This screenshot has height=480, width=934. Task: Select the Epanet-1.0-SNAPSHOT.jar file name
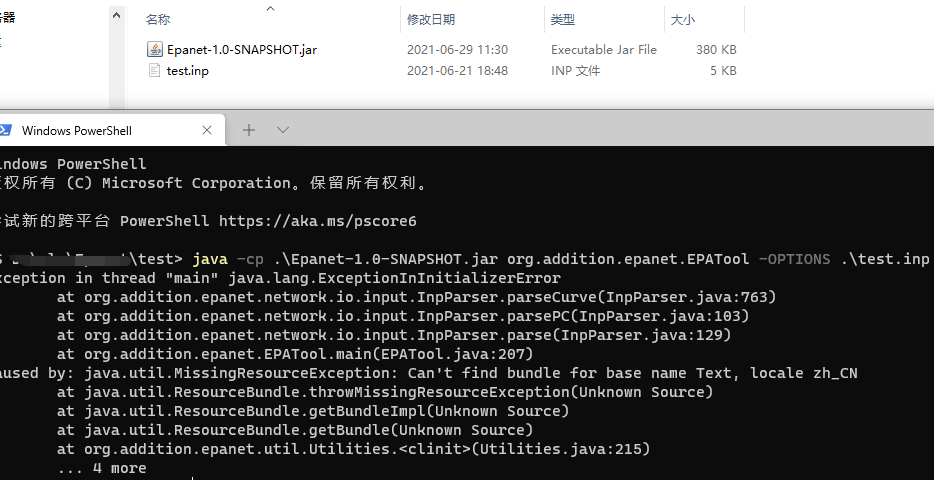[x=242, y=49]
